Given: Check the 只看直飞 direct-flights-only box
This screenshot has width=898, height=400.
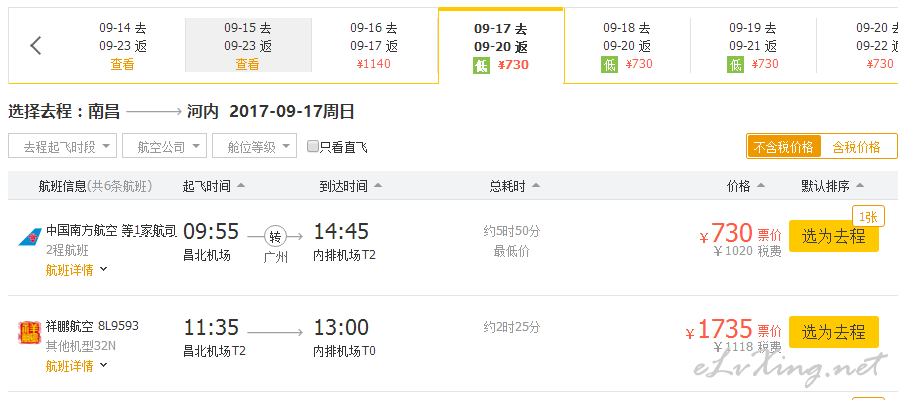Looking at the screenshot, I should tap(313, 146).
